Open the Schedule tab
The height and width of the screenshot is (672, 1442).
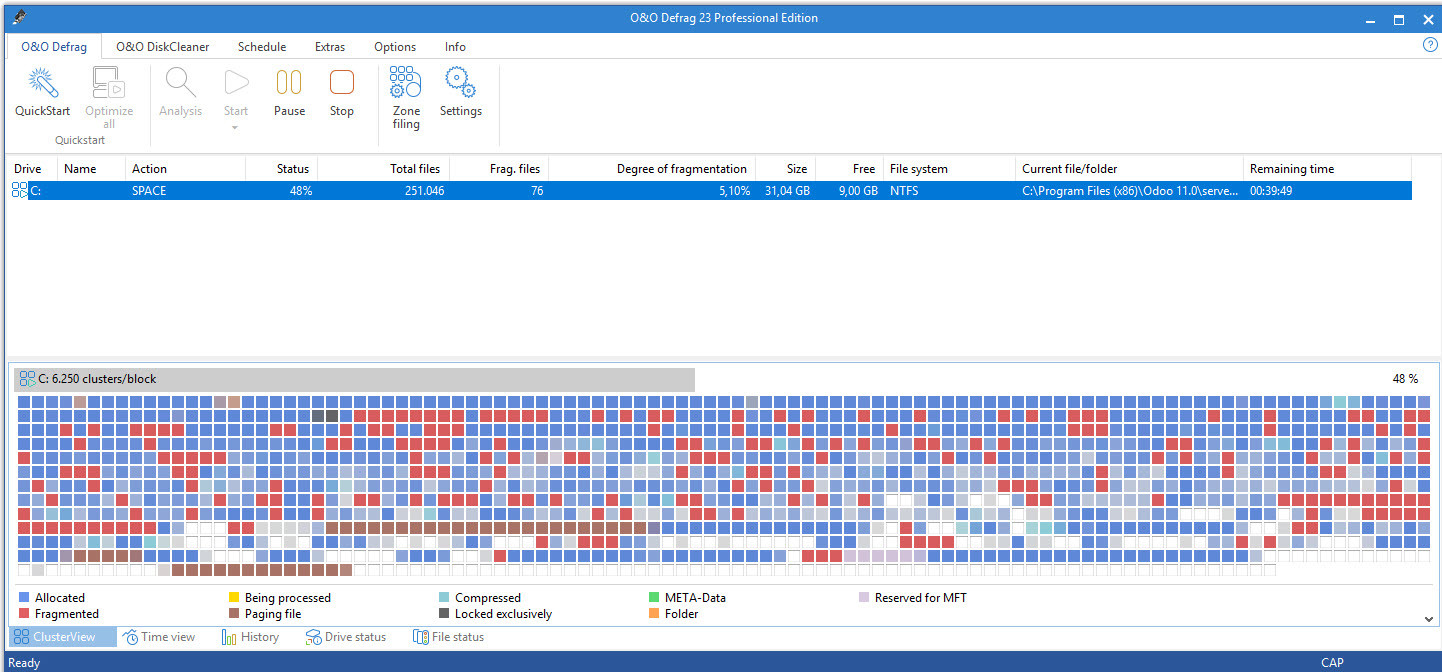tap(262, 47)
